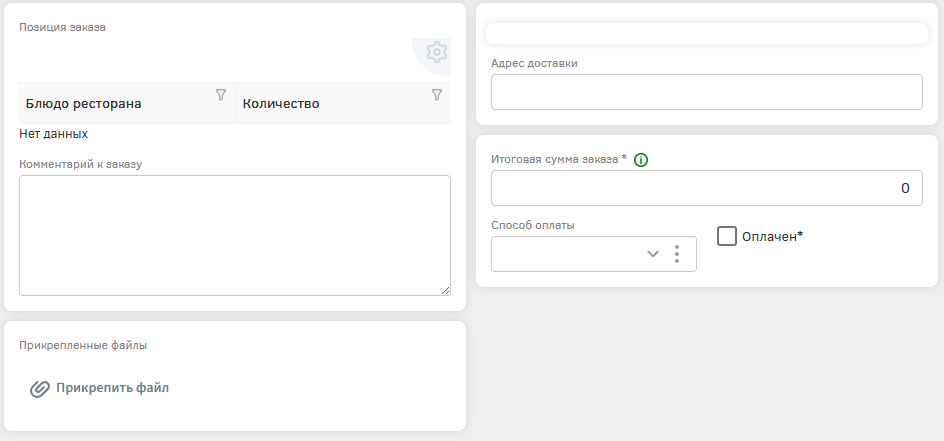Click the Адрес доставки input field
The height and width of the screenshot is (441, 944).
pyautogui.click(x=706, y=92)
